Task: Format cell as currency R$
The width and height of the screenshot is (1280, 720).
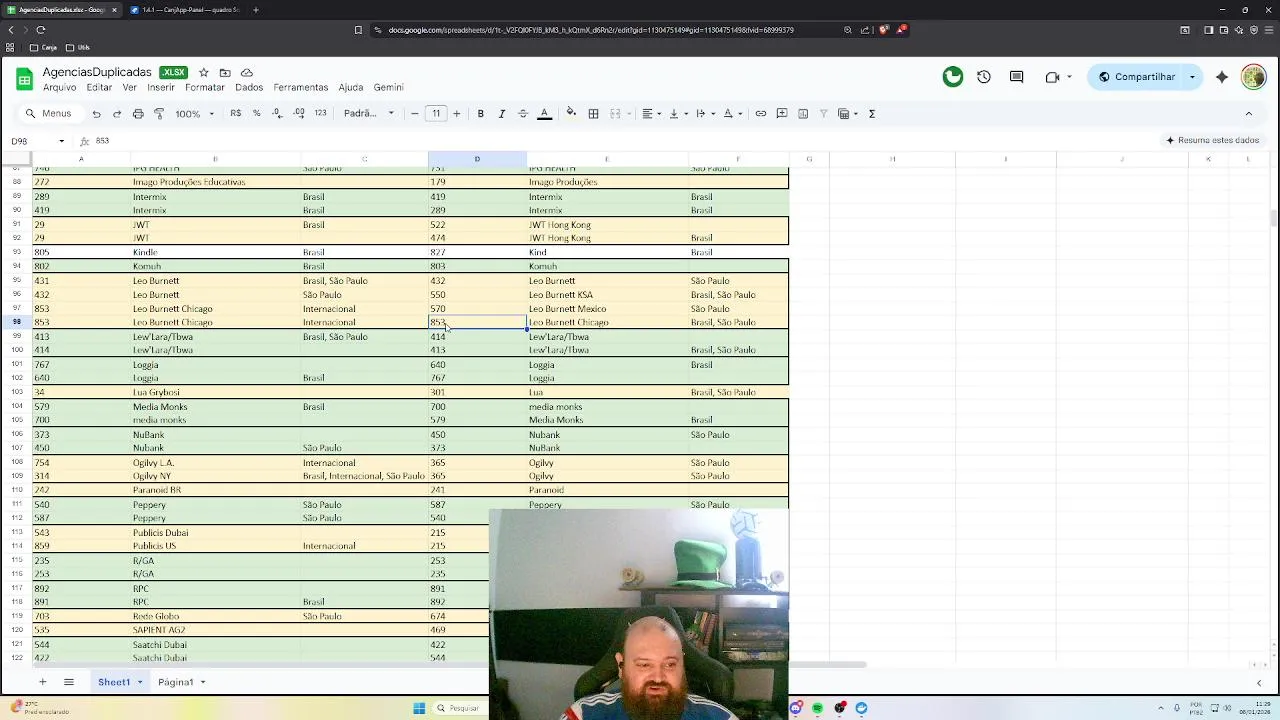Action: coord(236,114)
